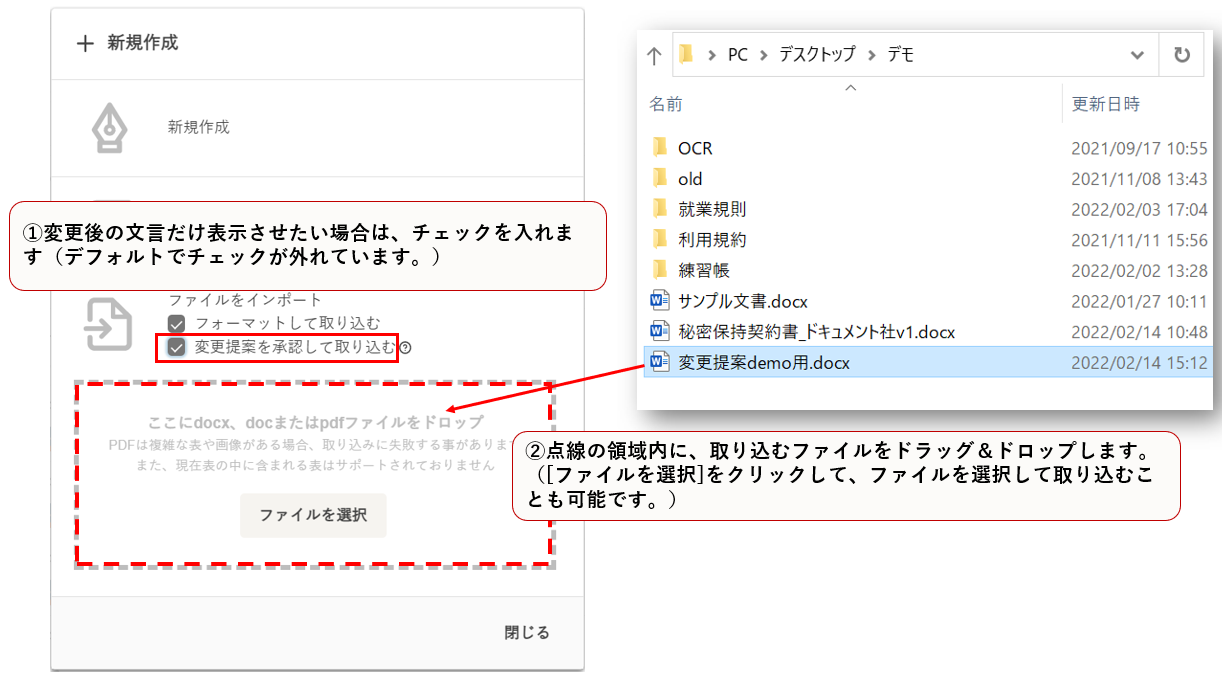Click the plus icon beside 新規作成 header
Screen dimensions: 1222x682
click(86, 43)
